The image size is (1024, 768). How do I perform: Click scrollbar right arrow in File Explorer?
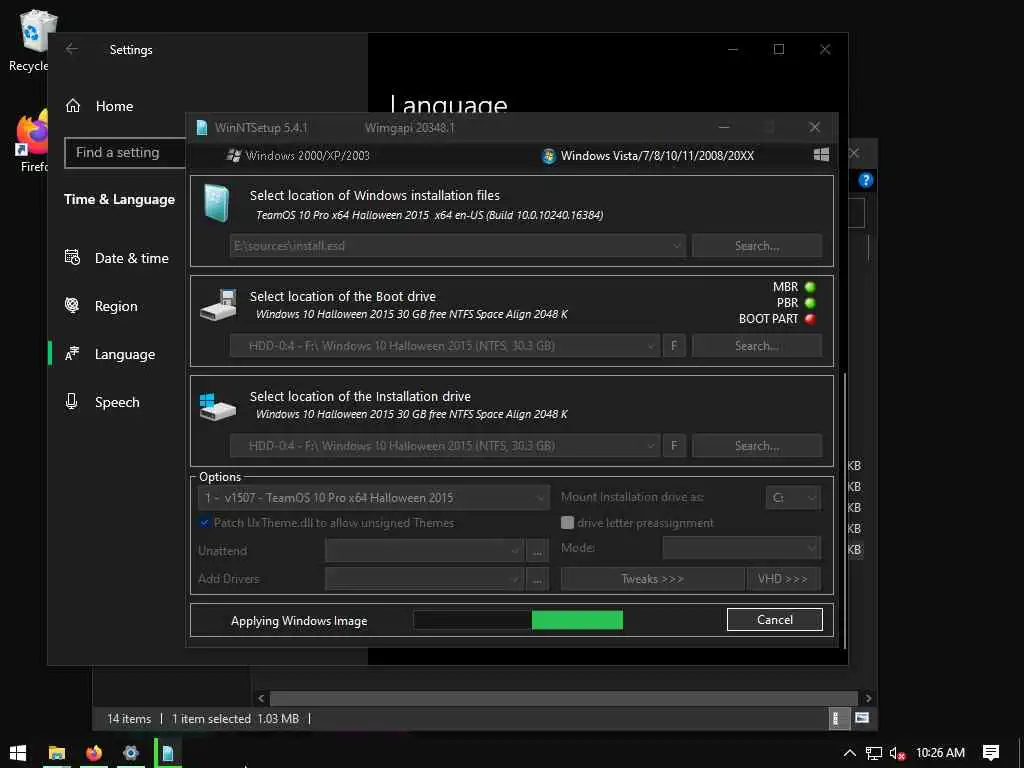[868, 699]
